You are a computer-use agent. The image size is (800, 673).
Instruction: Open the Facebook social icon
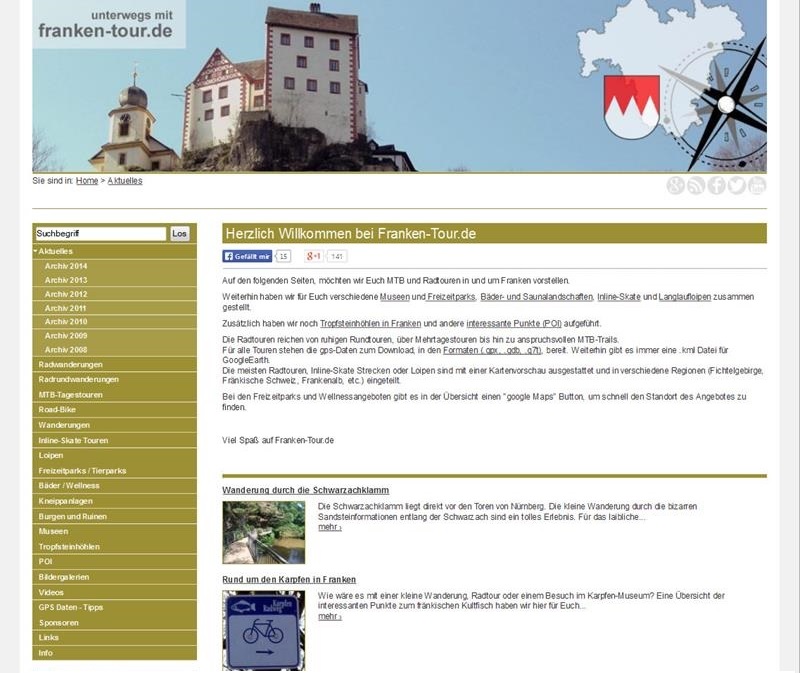[716, 185]
